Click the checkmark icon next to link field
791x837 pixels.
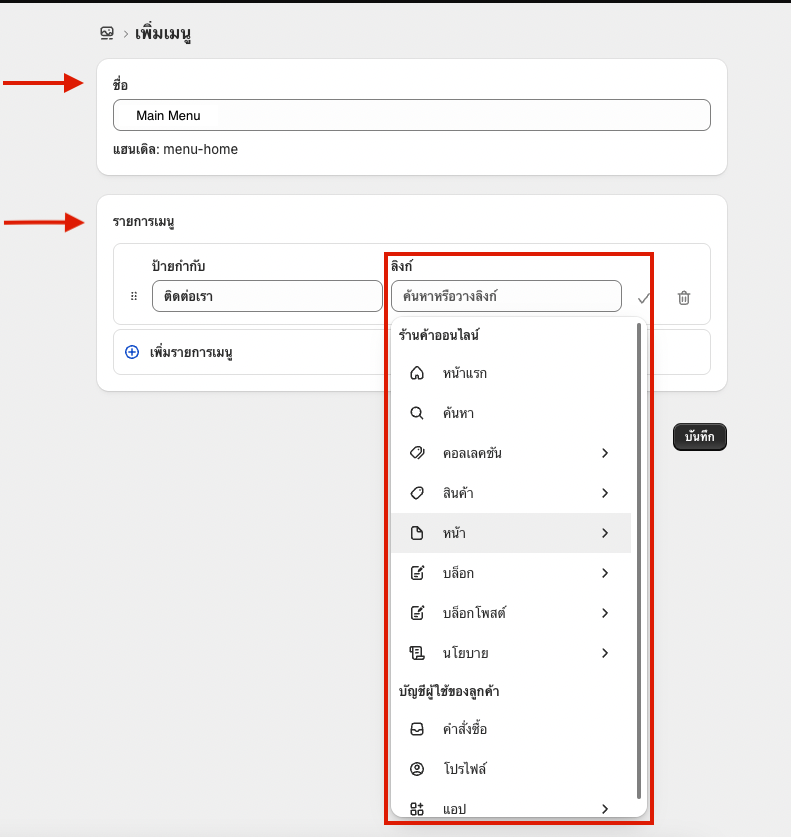644,298
